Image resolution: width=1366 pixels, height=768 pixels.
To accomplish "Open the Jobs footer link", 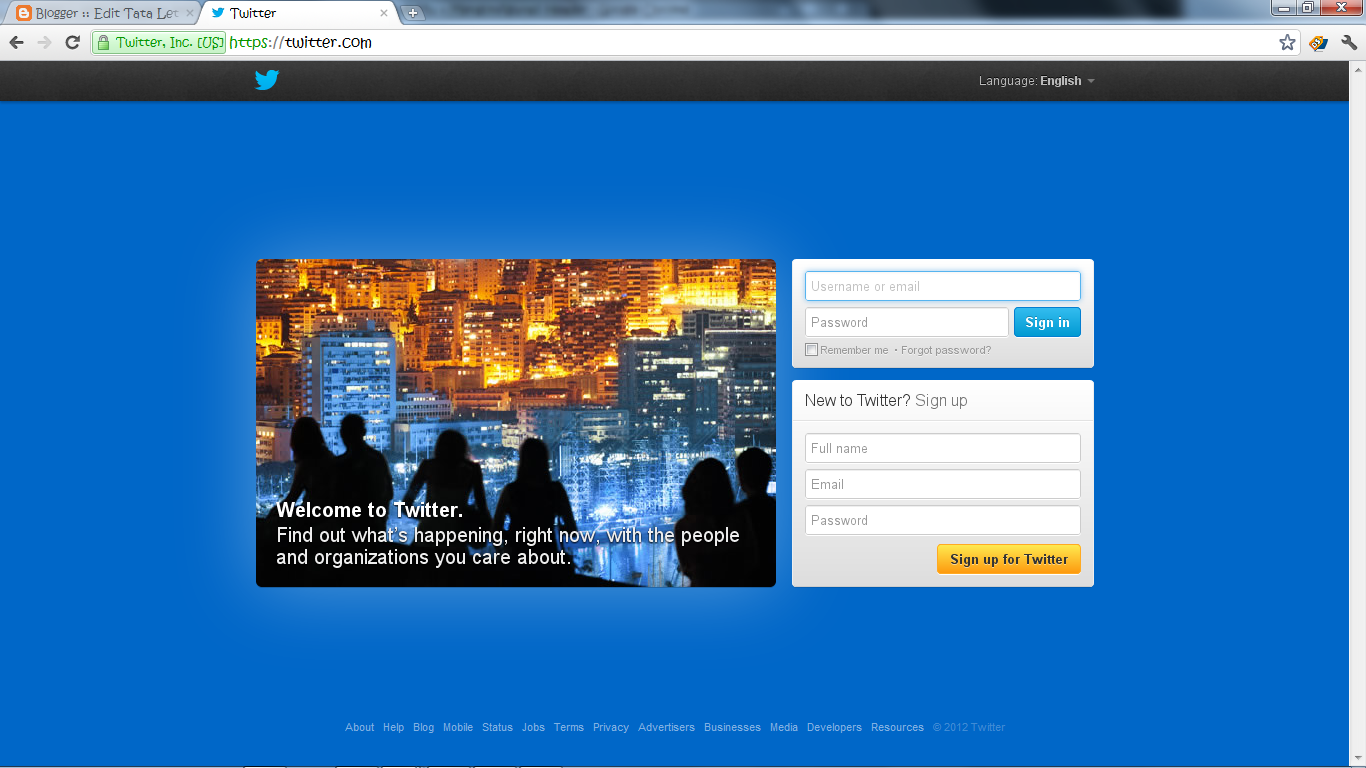I will (x=534, y=727).
